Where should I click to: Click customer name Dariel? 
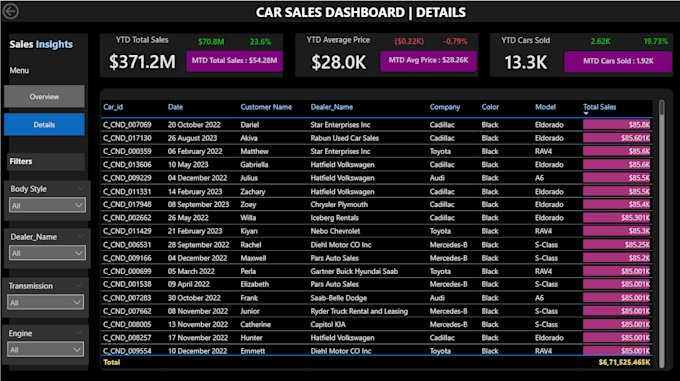(x=249, y=125)
